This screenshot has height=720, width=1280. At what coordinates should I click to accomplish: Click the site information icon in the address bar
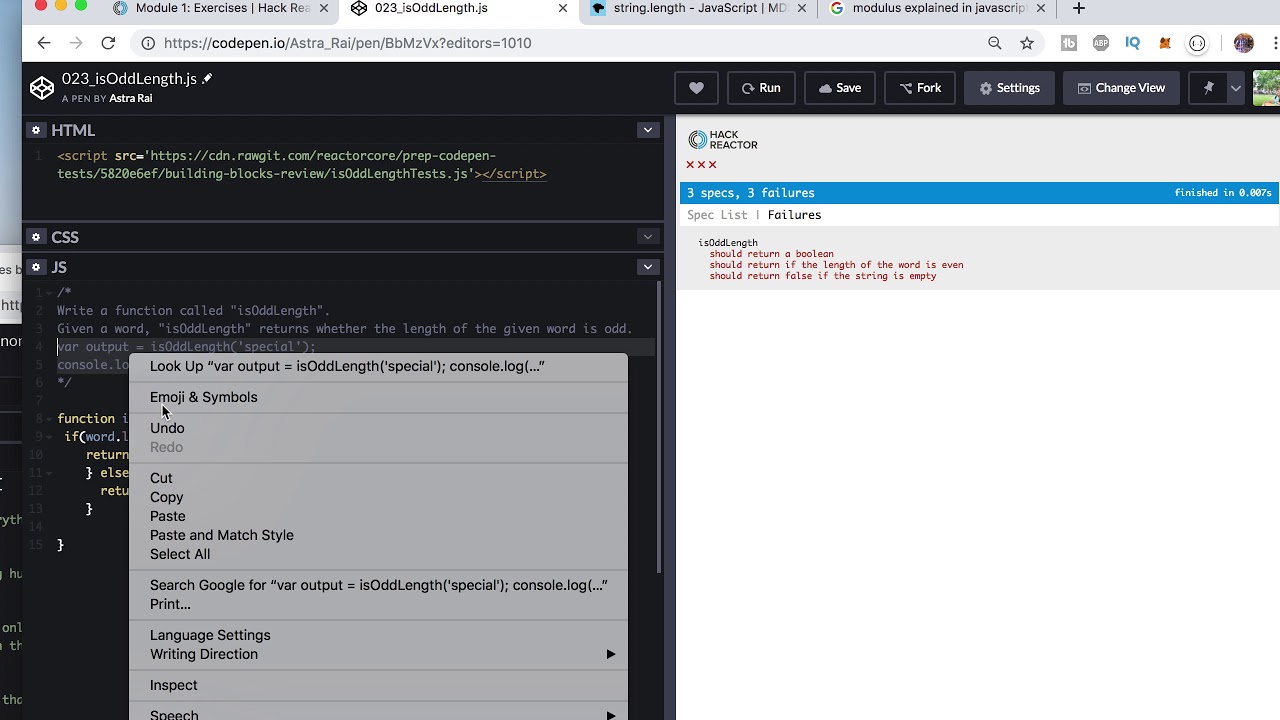148,43
